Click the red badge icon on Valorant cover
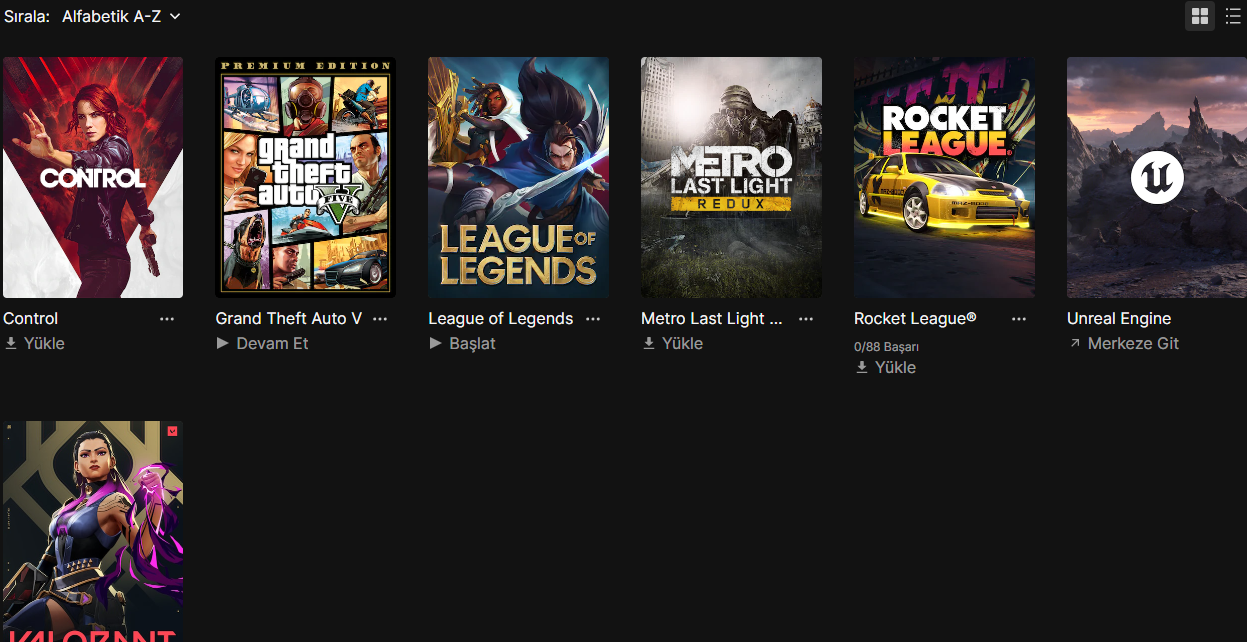 (172, 431)
